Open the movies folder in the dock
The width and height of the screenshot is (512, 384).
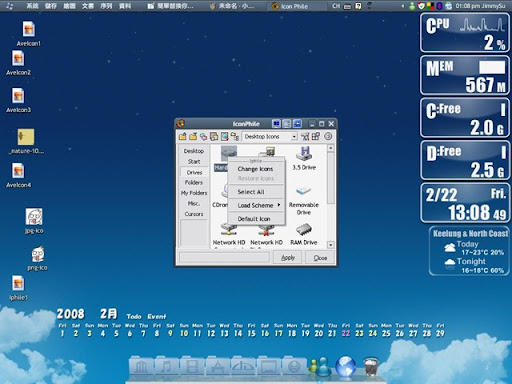pos(192,367)
